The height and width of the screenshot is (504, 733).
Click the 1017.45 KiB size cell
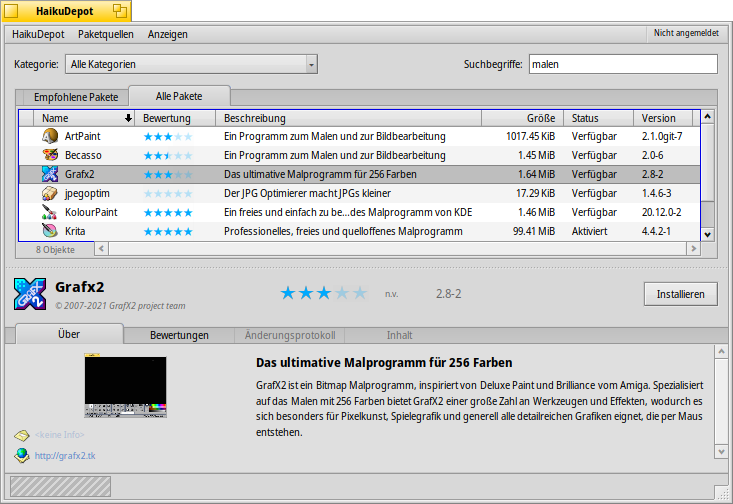point(531,136)
